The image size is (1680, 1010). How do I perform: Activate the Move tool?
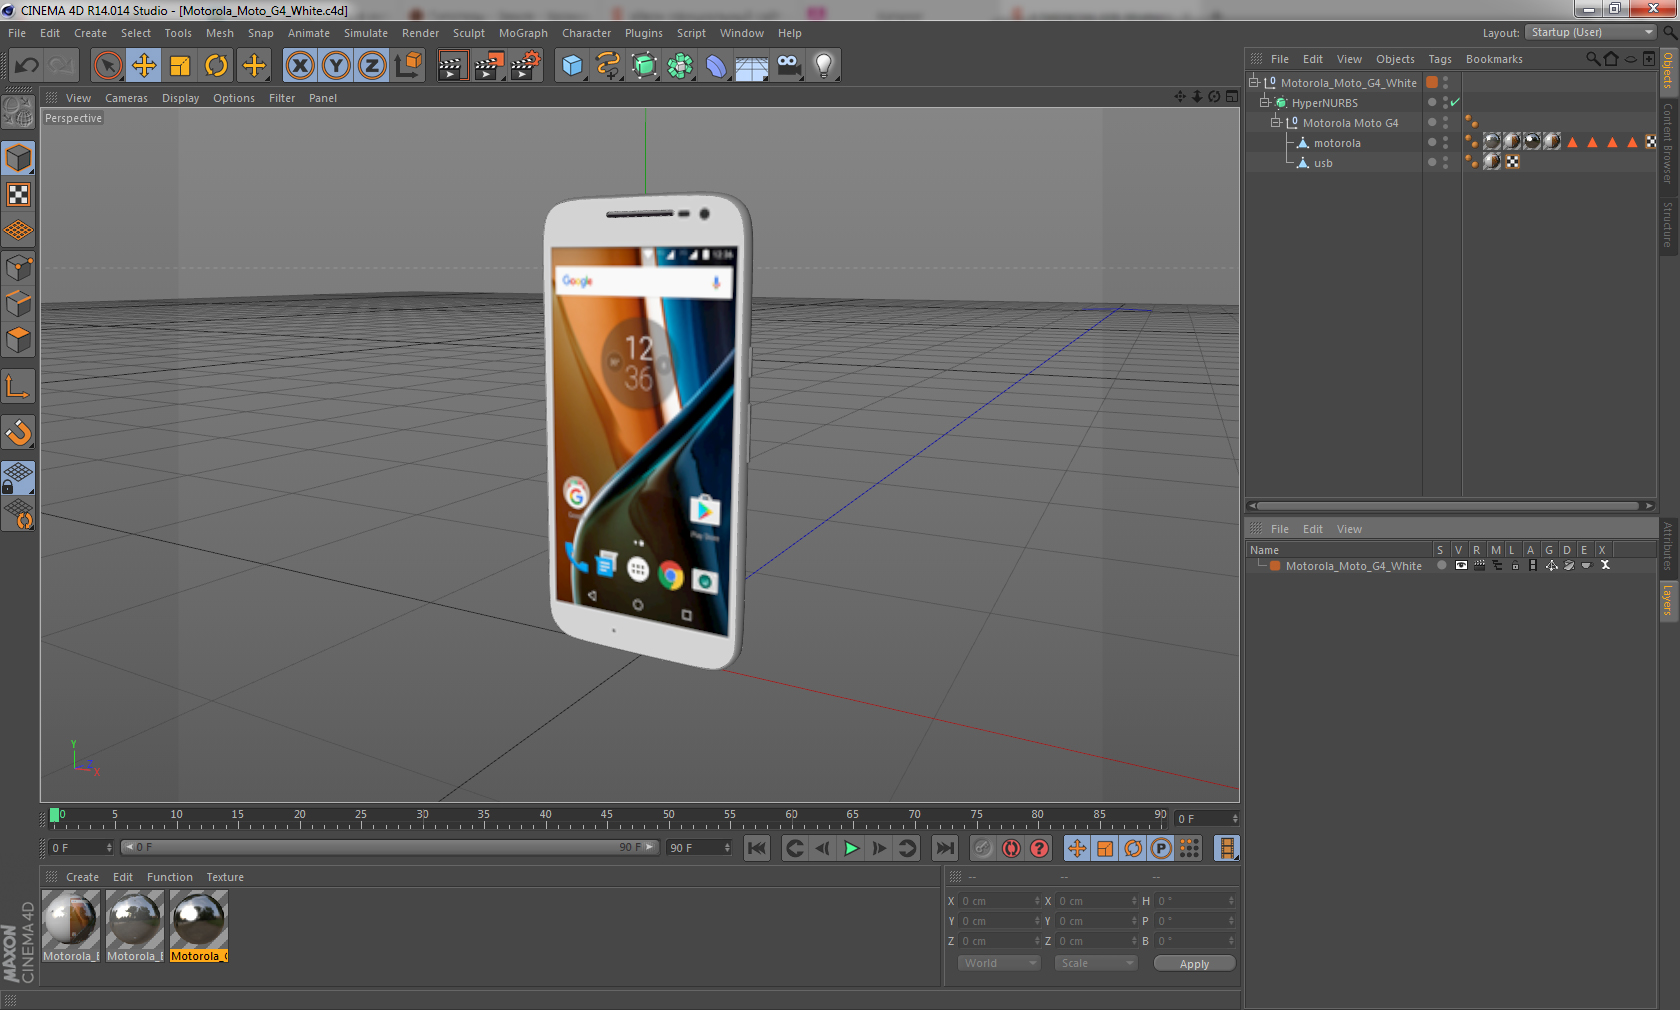coord(144,66)
